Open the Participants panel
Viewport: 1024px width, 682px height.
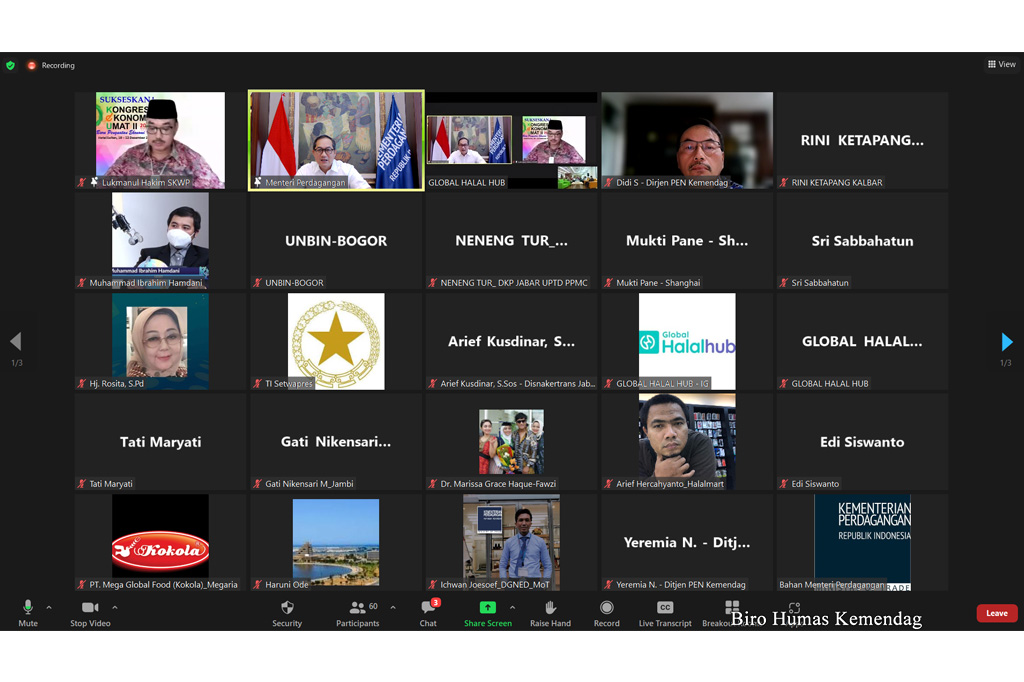point(357,611)
